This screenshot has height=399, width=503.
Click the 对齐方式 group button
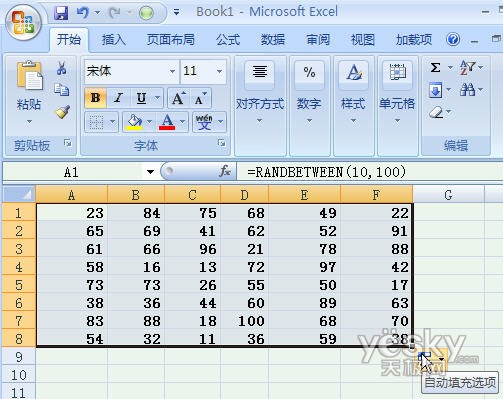[x=260, y=104]
